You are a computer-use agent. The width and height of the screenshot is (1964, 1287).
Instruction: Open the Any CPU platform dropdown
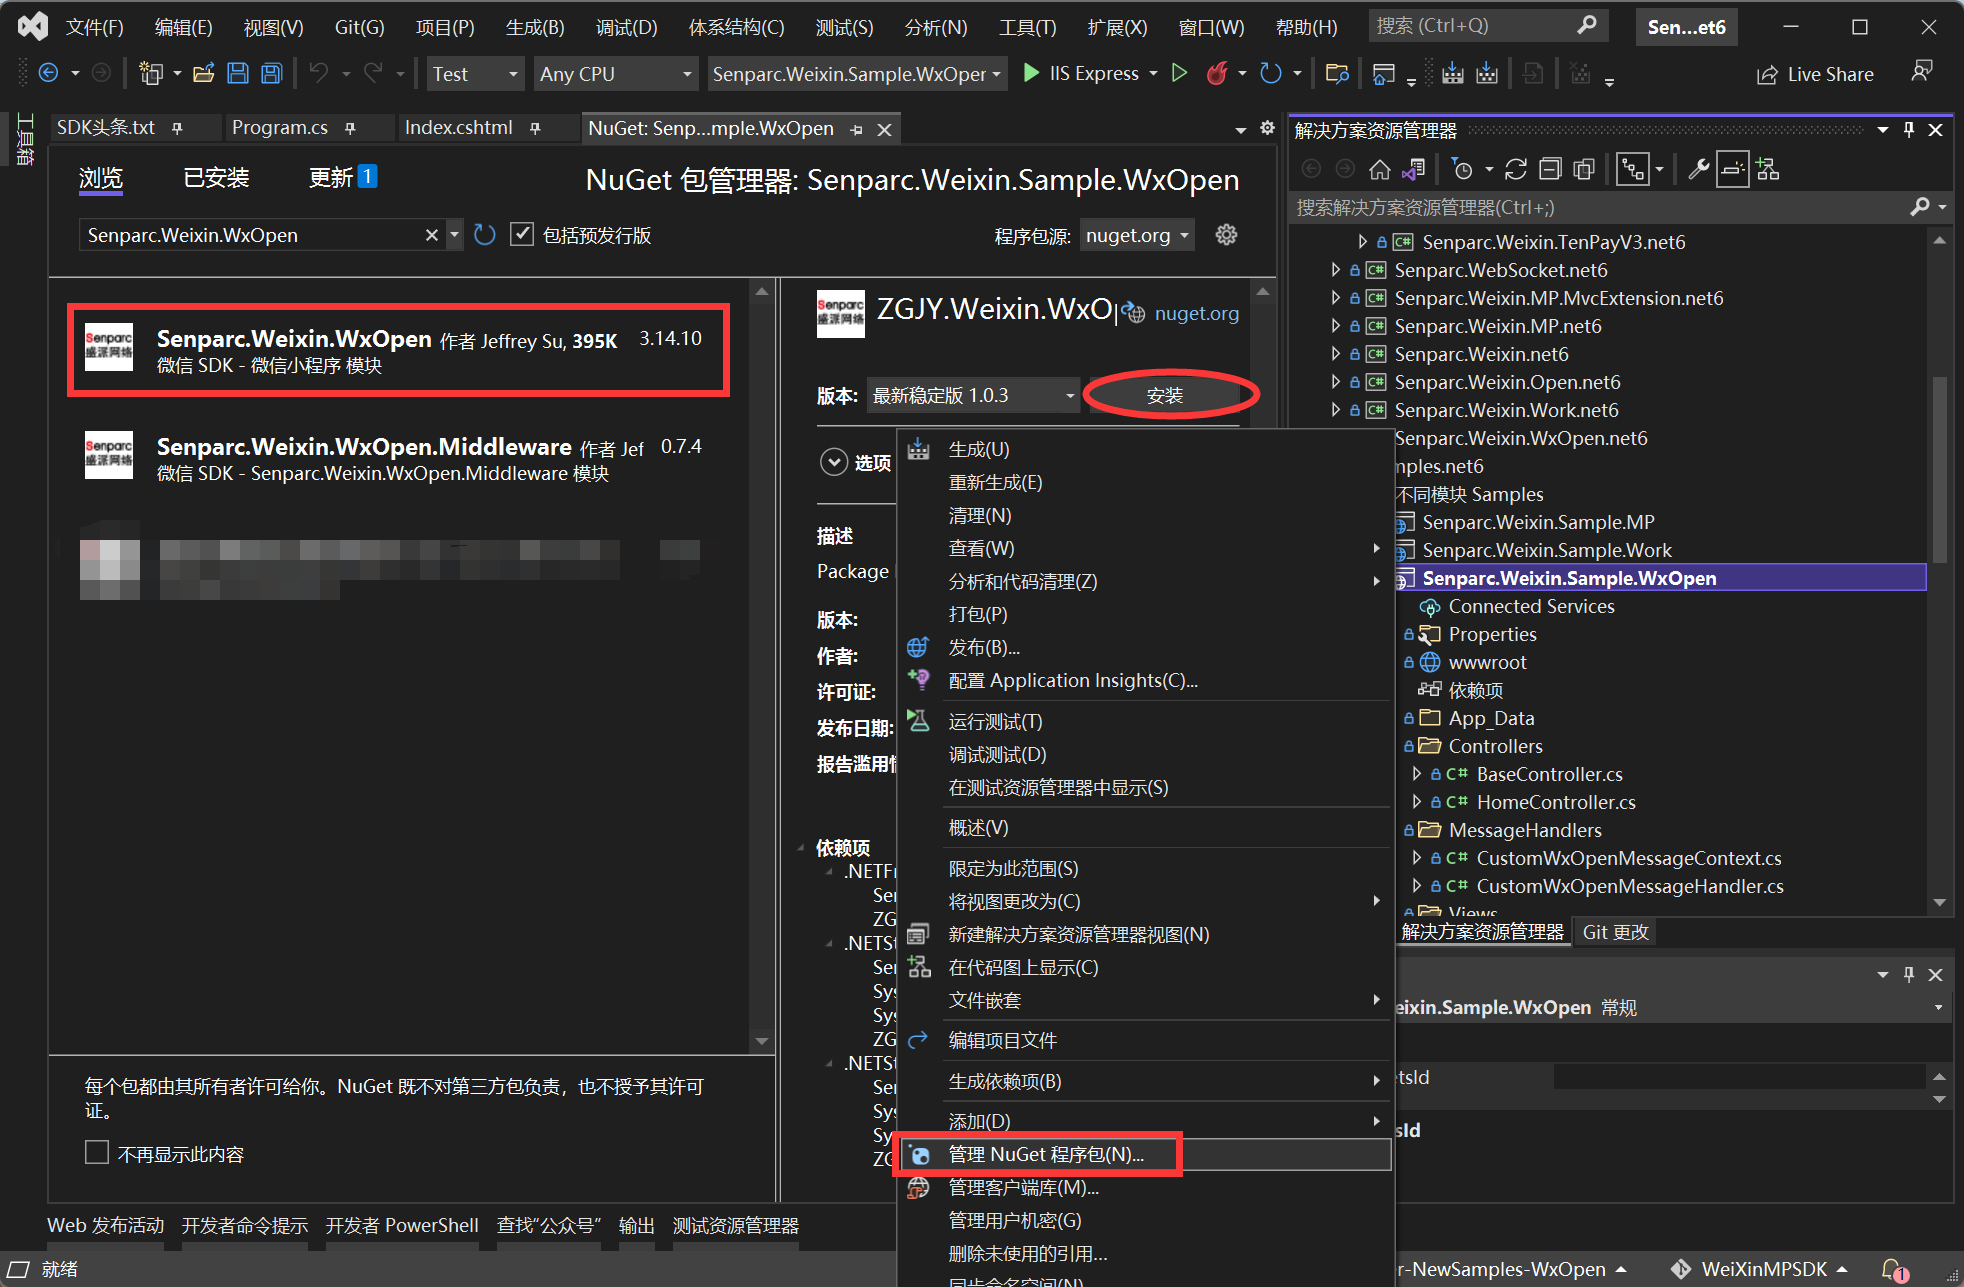pyautogui.click(x=686, y=73)
